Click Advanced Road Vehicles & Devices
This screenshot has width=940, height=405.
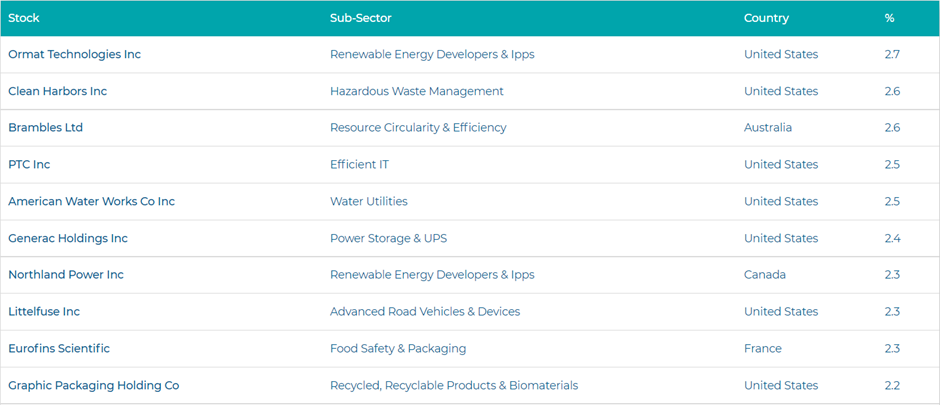(425, 312)
